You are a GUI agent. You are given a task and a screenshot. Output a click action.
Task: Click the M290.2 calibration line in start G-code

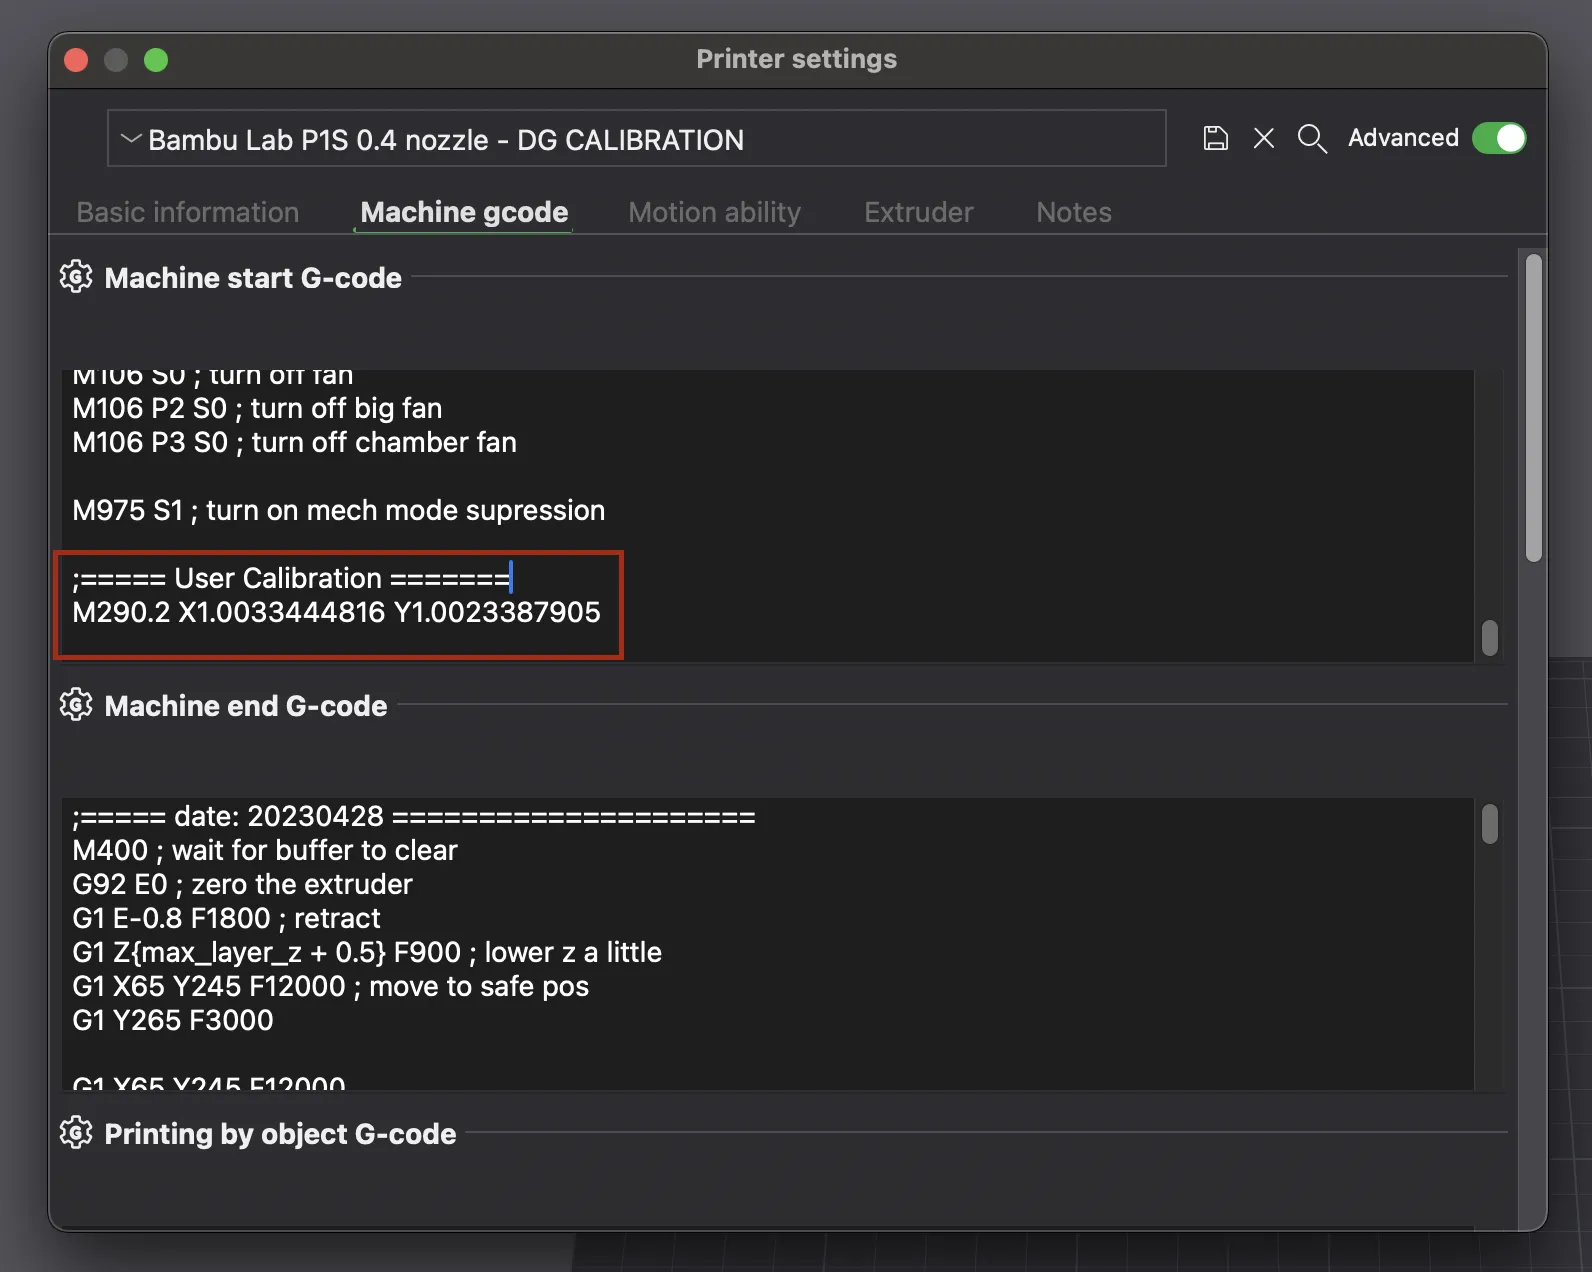(x=336, y=612)
